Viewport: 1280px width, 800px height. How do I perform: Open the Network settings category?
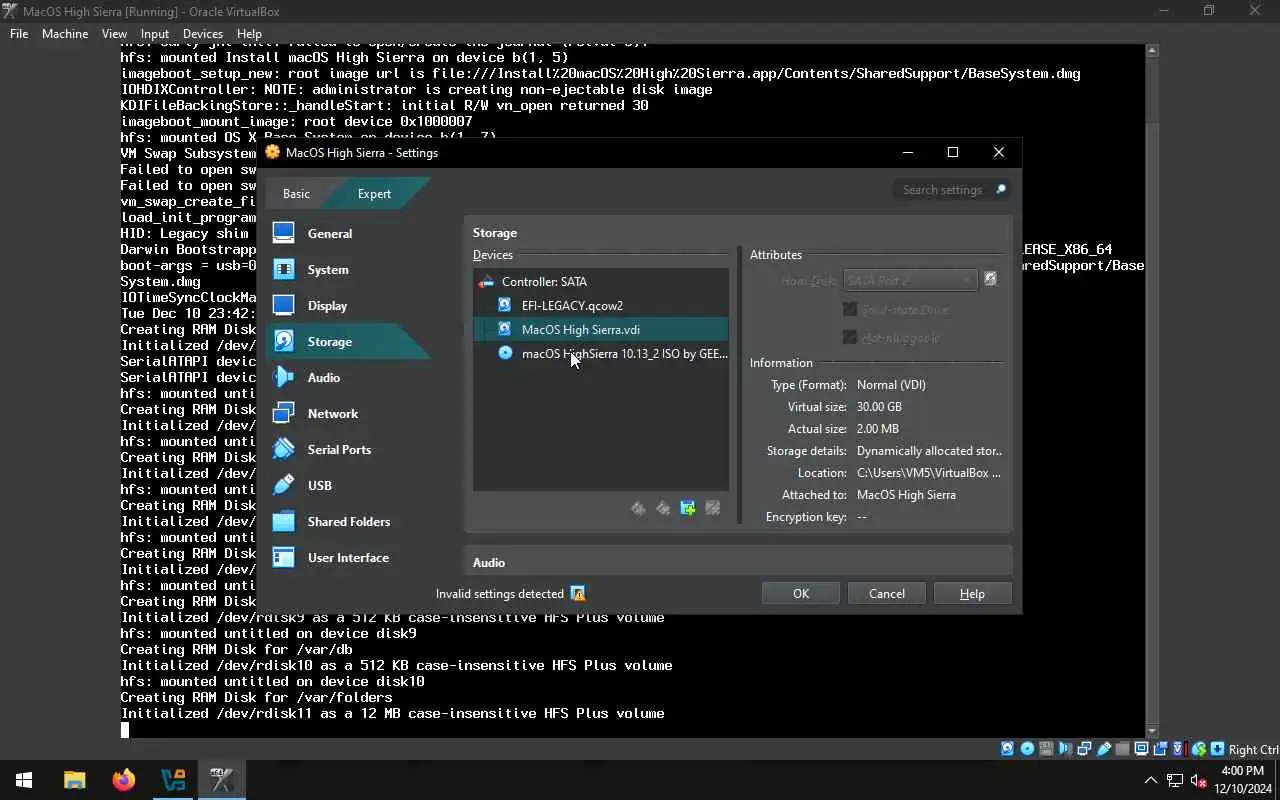pyautogui.click(x=348, y=413)
